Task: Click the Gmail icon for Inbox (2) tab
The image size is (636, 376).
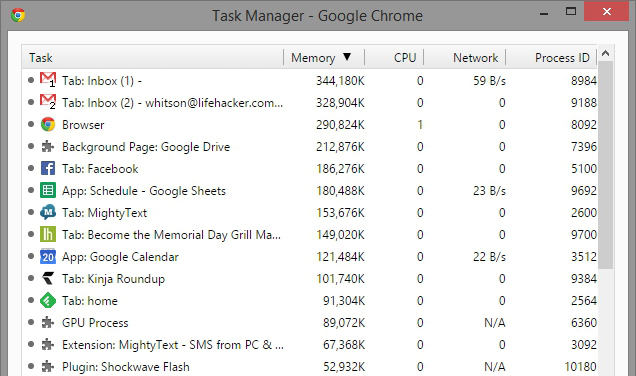Action: [x=48, y=101]
